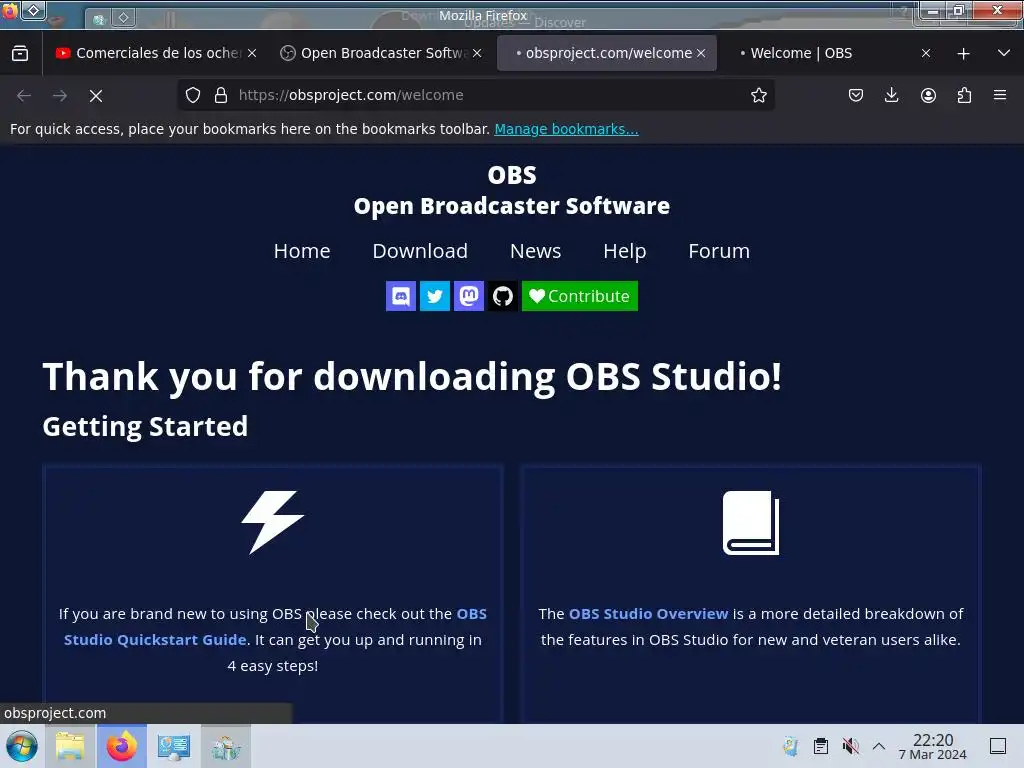This screenshot has width=1024, height=768.
Task: View site security lock information
Action: [x=221, y=95]
